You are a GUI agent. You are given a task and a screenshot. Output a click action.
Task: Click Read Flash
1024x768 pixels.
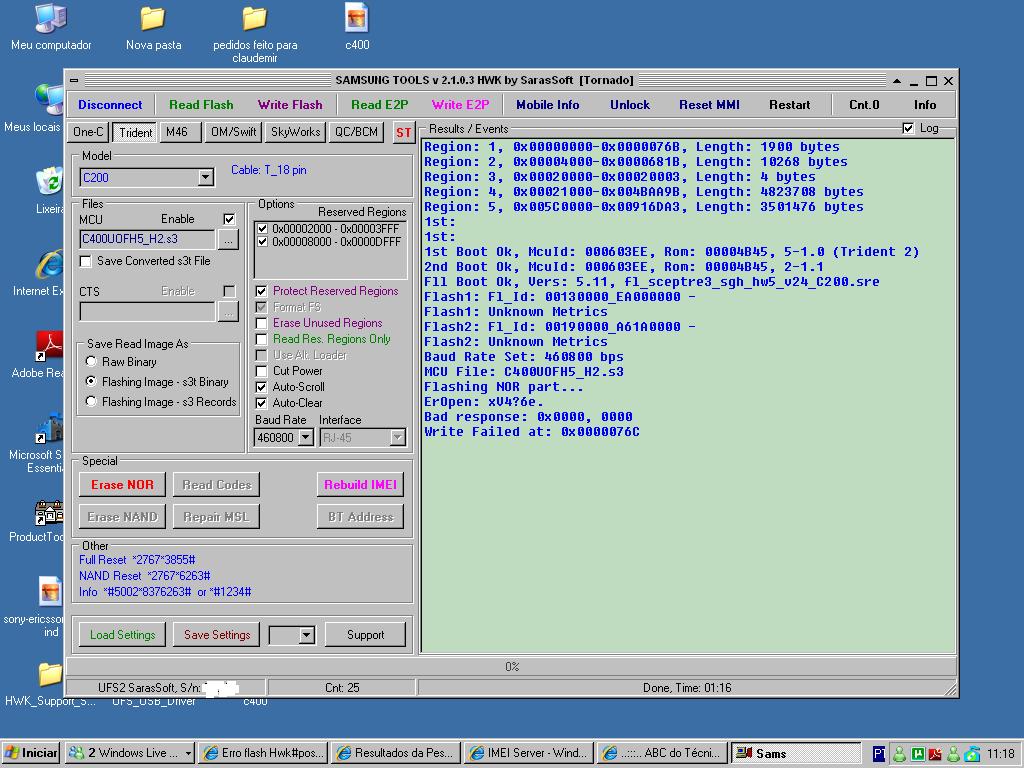[201, 104]
